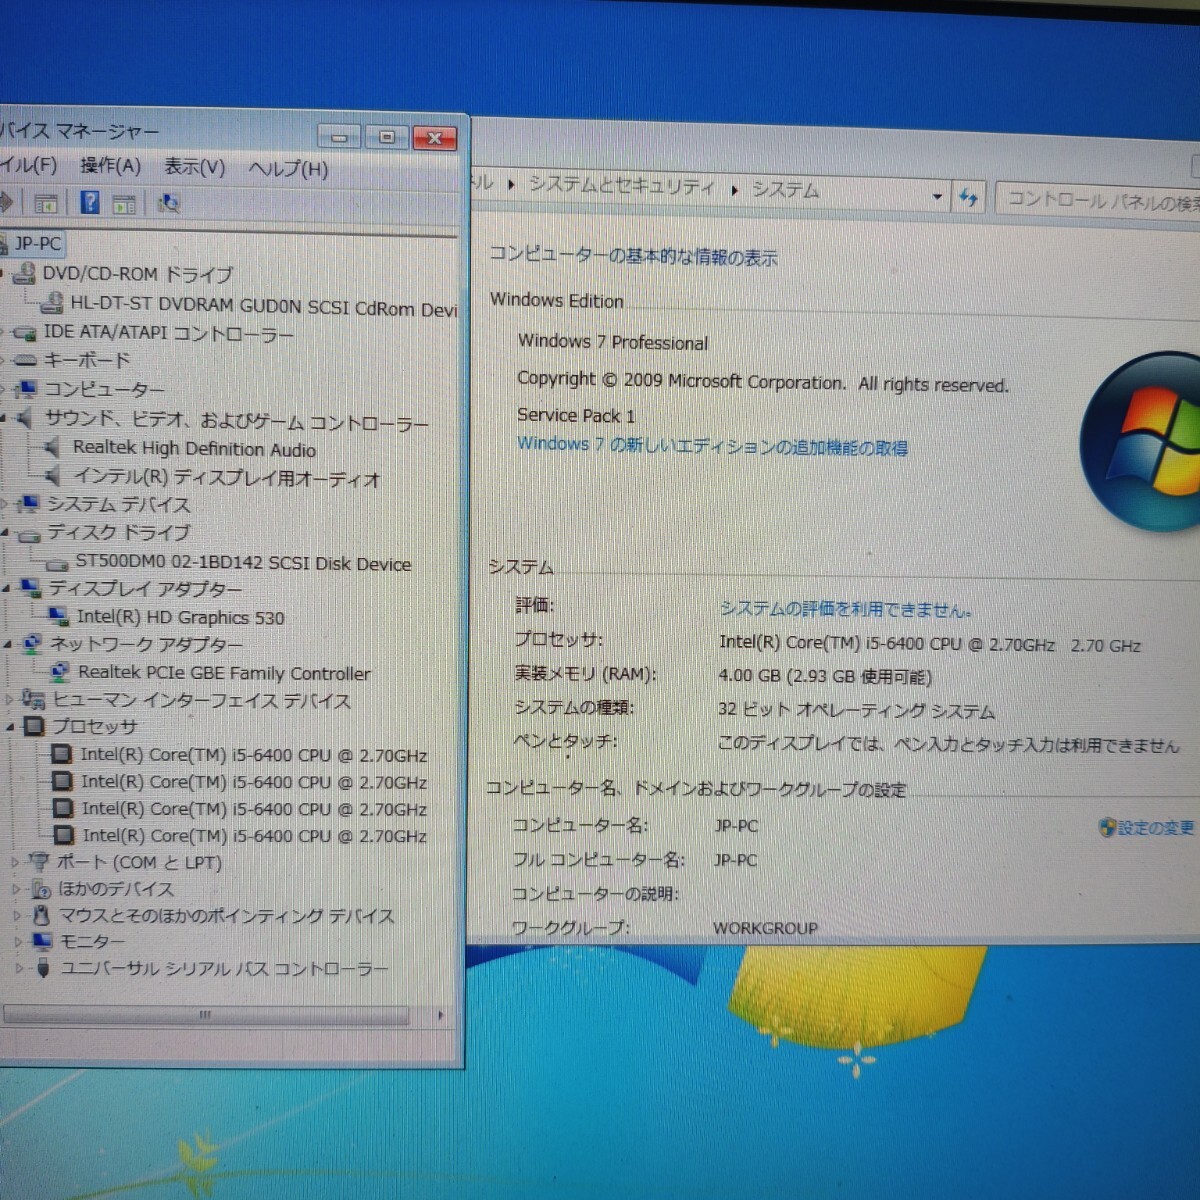Open breadcrumb arrow before システムとセキュリティ

[511, 185]
